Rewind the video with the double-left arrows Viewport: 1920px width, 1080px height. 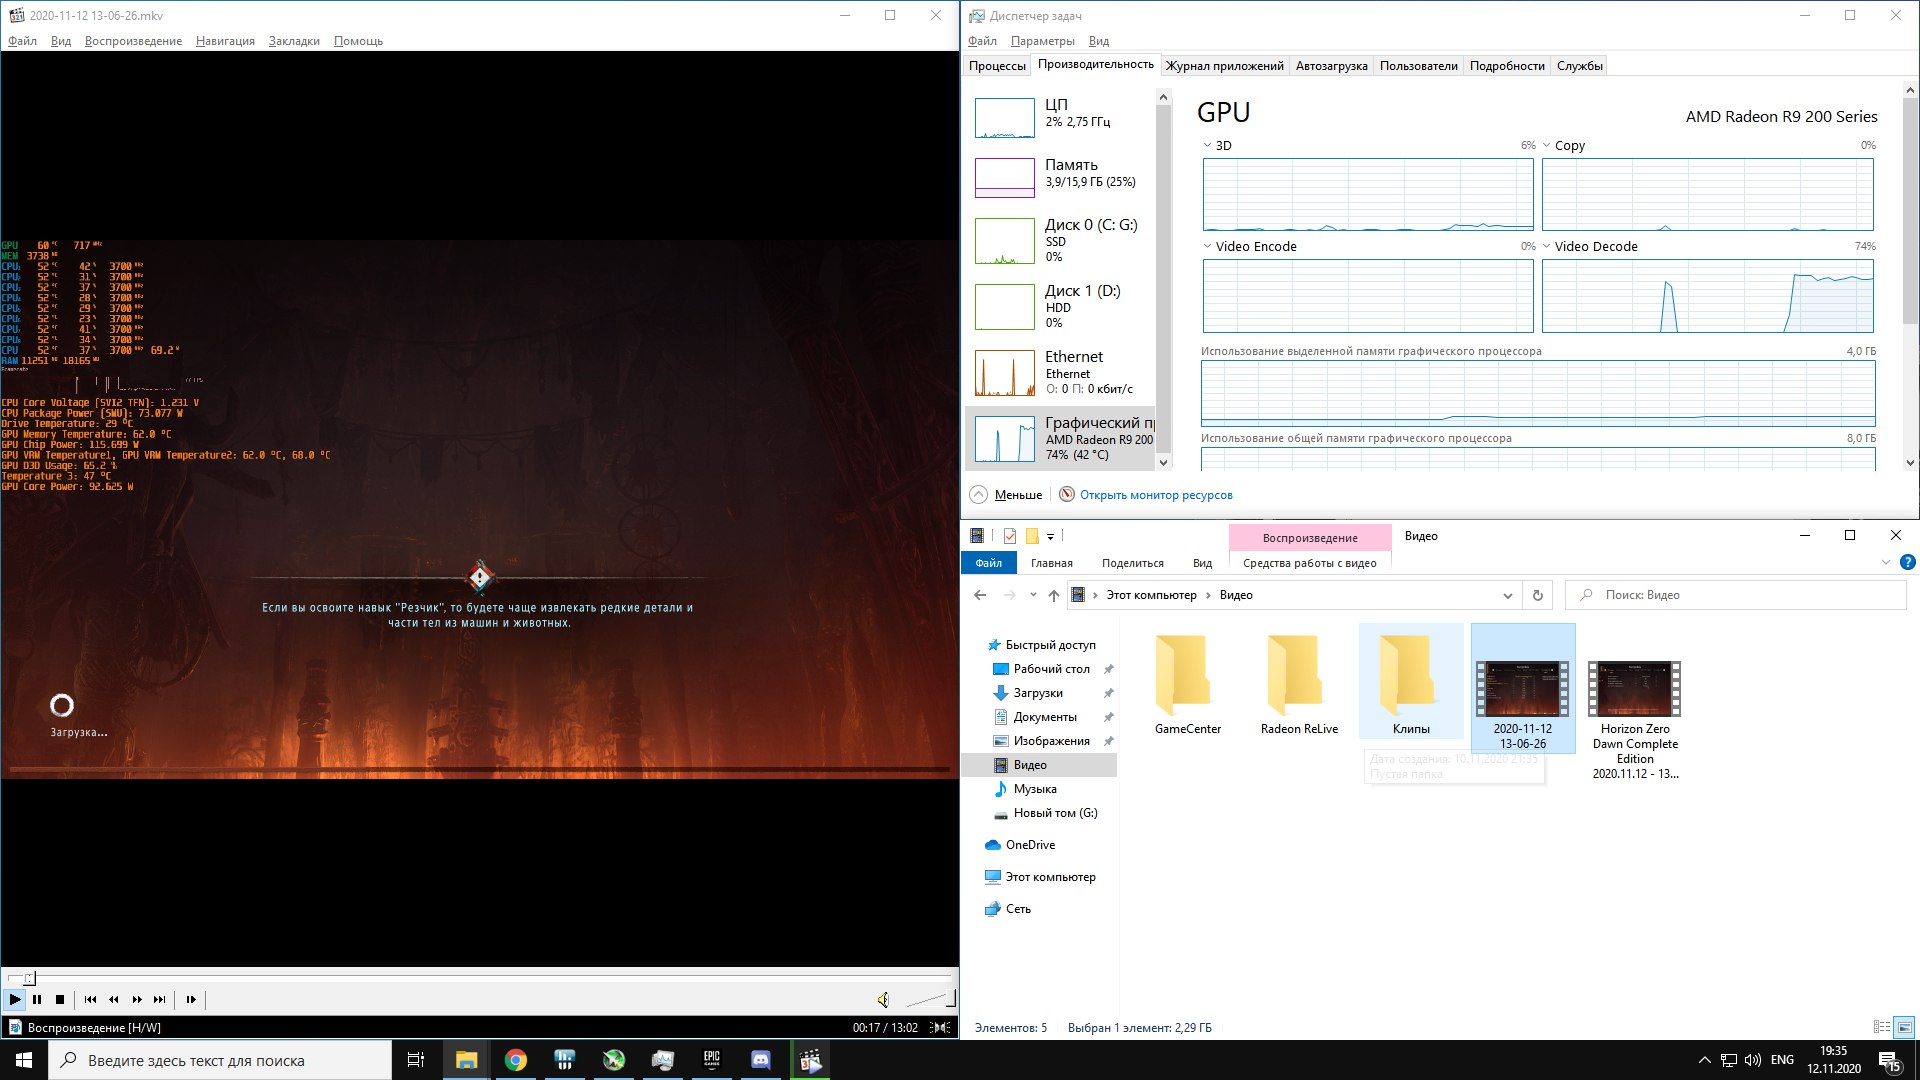(x=113, y=999)
